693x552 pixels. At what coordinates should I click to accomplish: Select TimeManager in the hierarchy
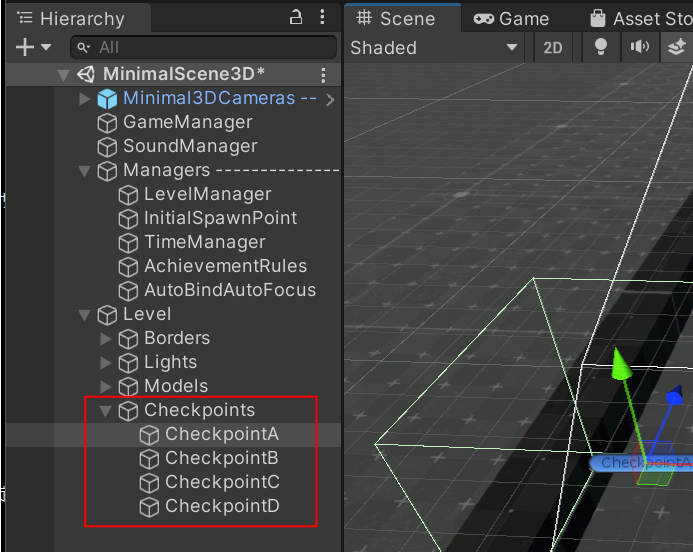[x=205, y=242]
